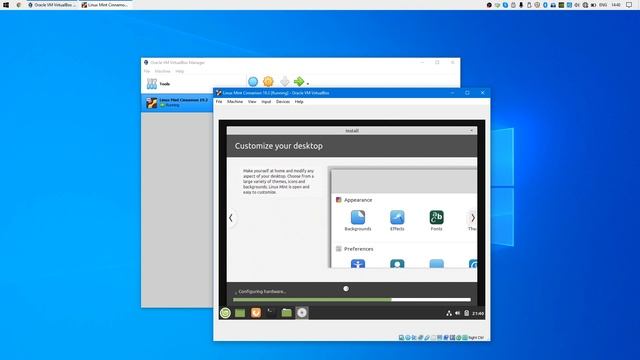Open Settings gear icon in VirtualBox Manager
The image size is (640, 360).
pyautogui.click(x=268, y=82)
